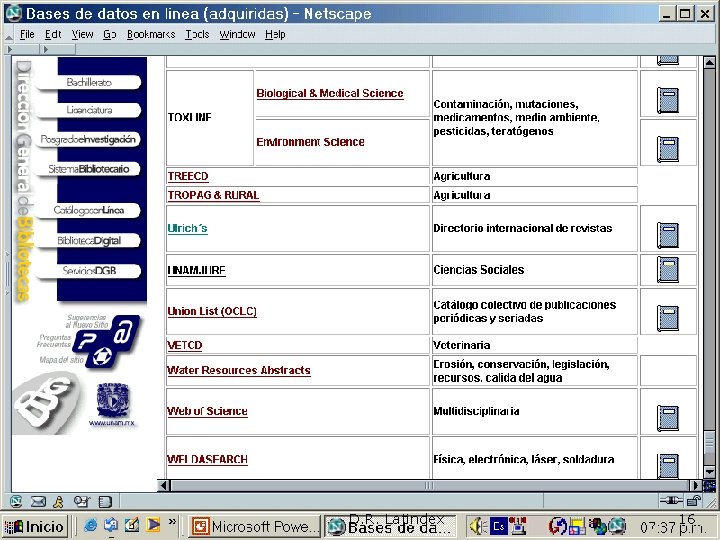Click the horizontal scrollbar left arrow
The image size is (720, 540).
pyautogui.click(x=164, y=485)
